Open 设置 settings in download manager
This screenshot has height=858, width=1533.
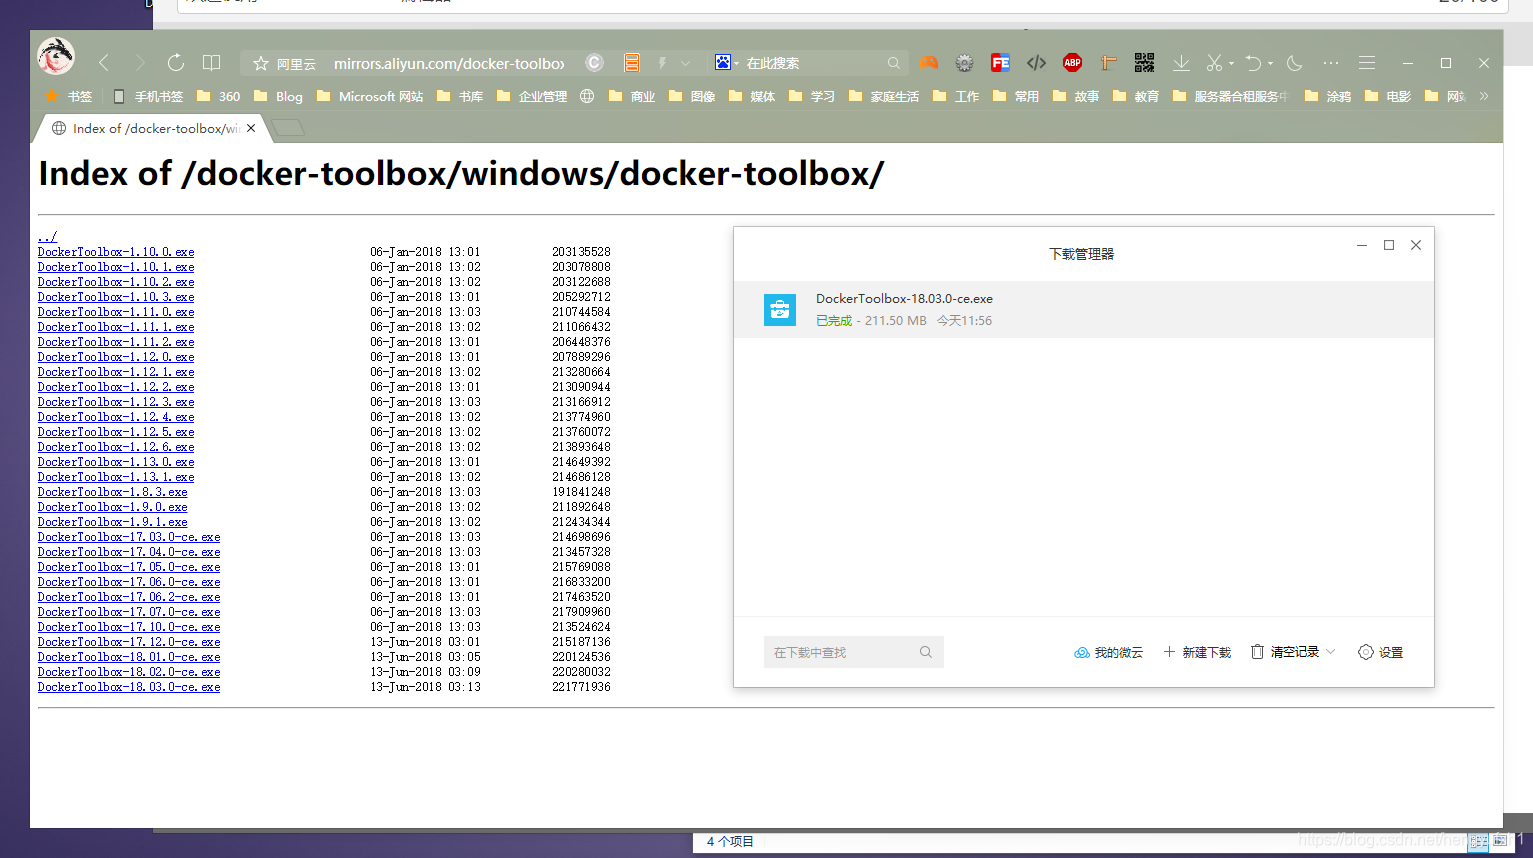point(1381,652)
